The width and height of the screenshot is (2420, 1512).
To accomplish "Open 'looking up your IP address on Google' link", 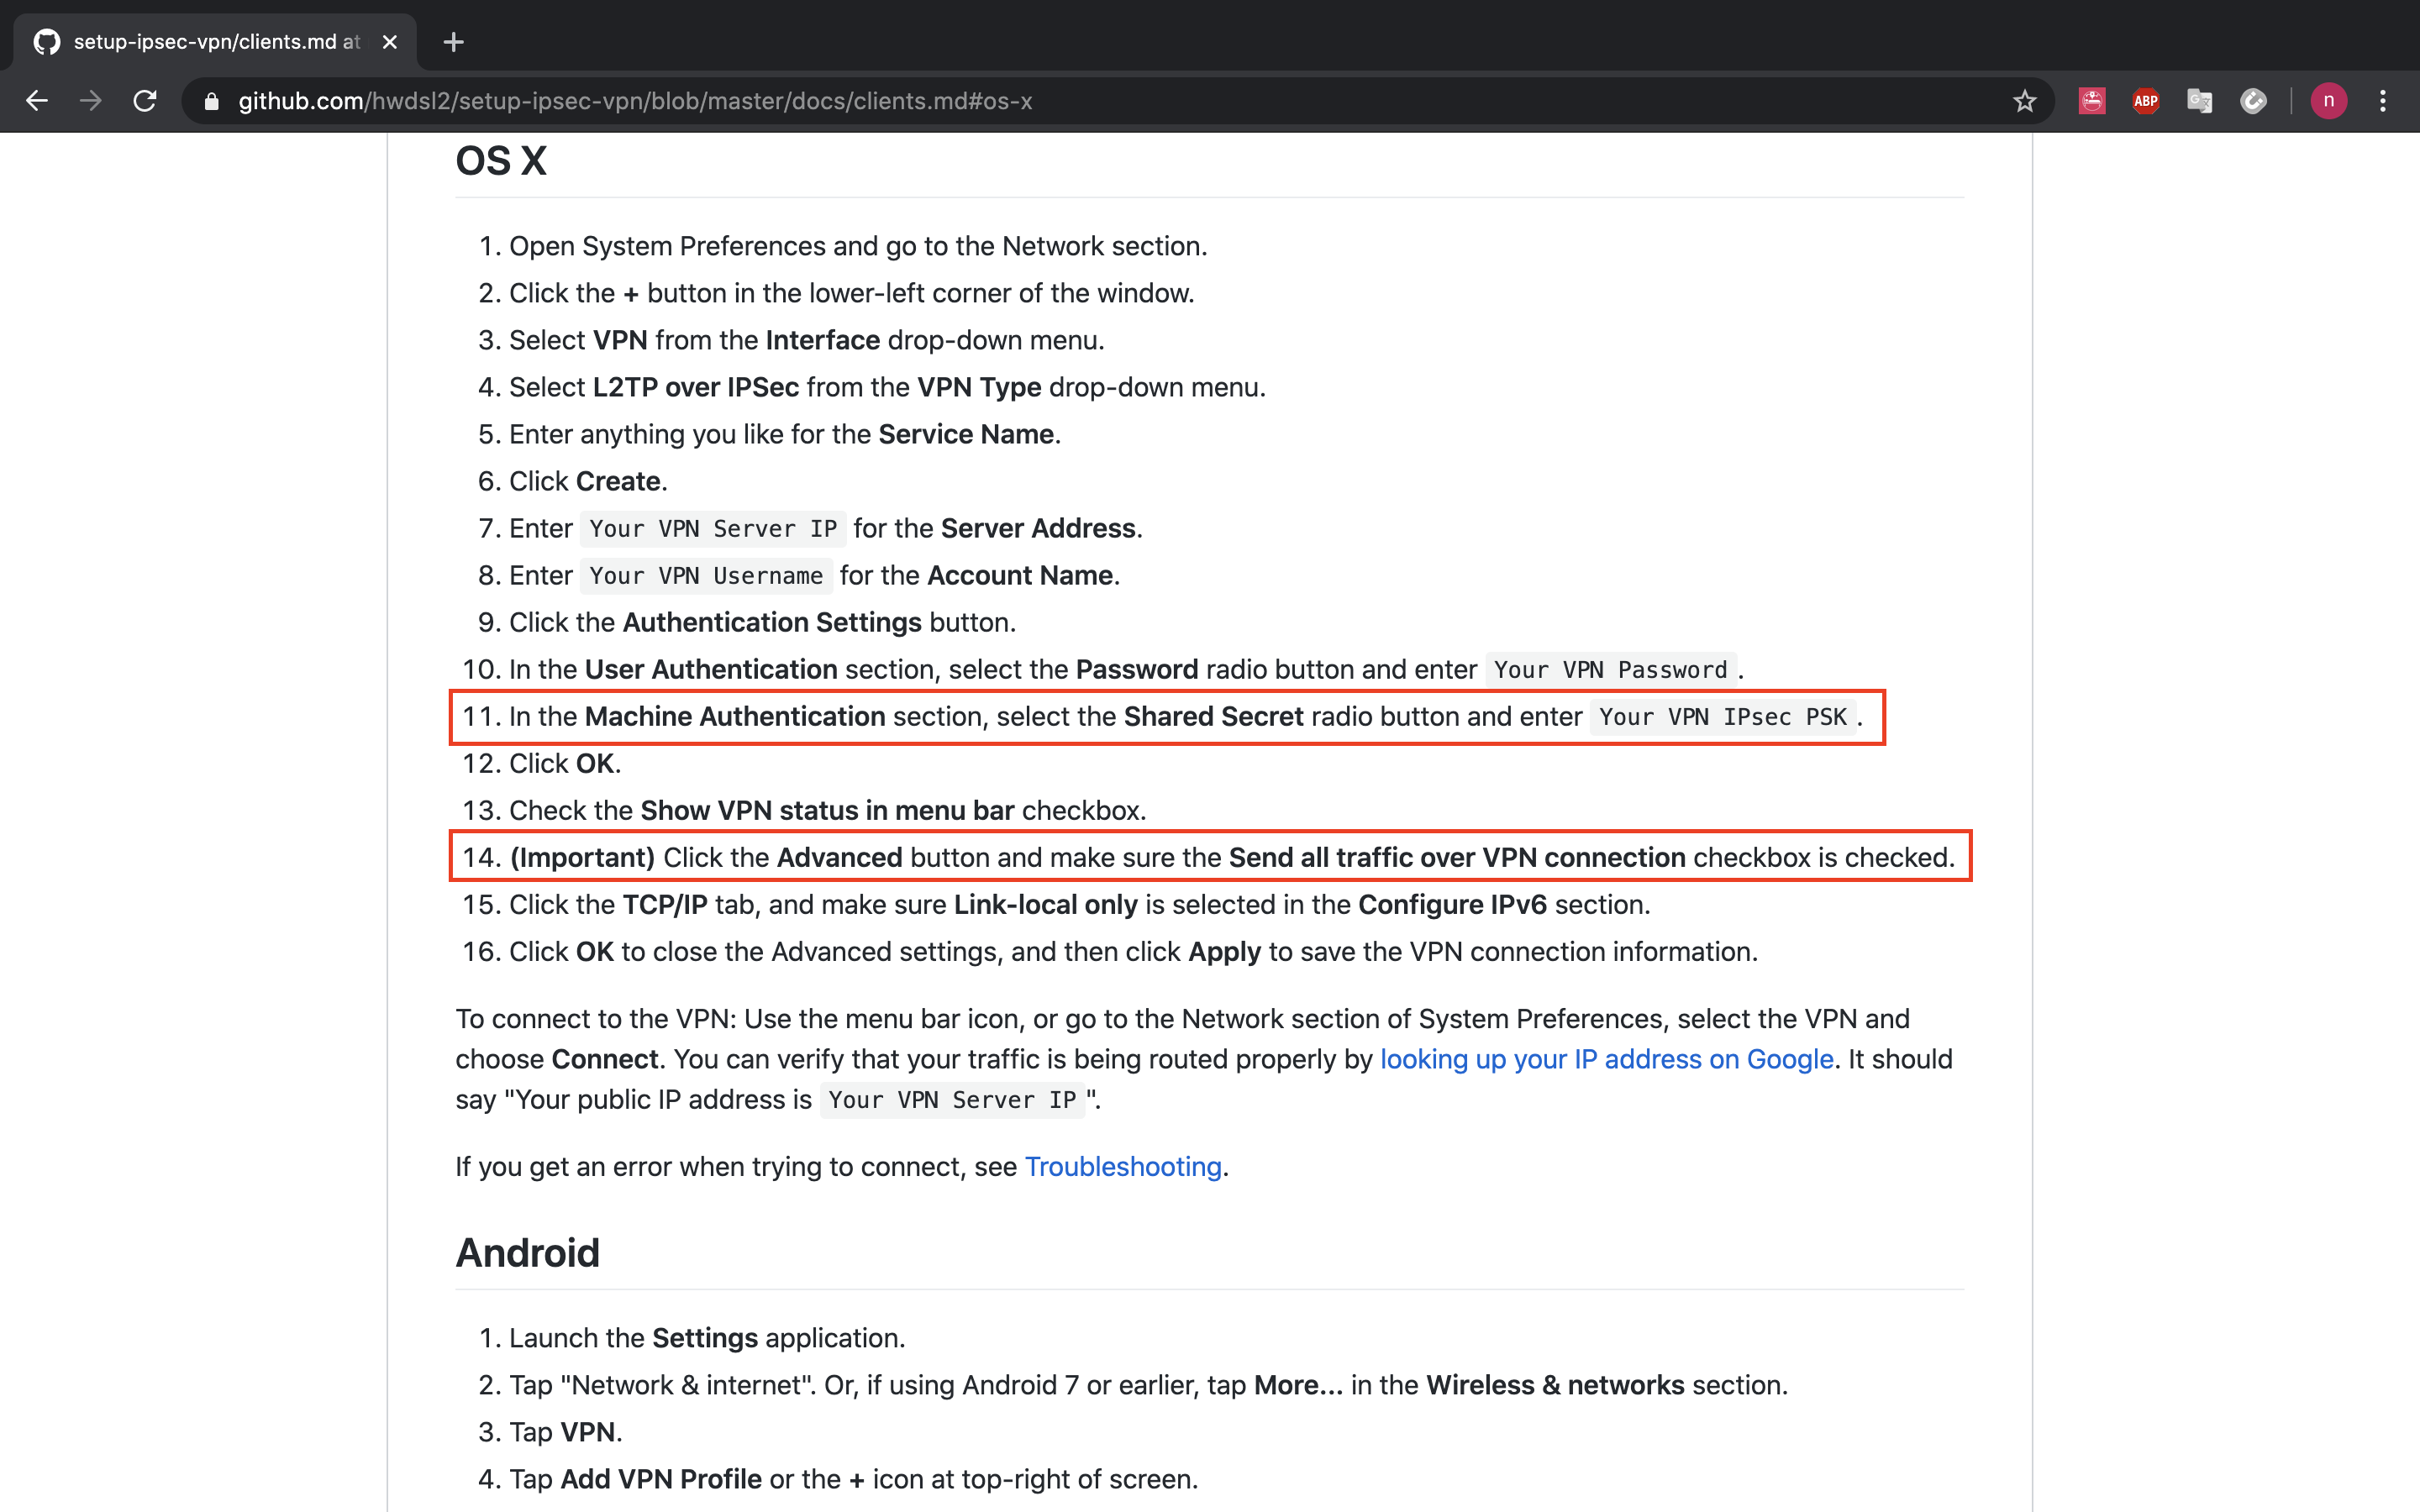I will (1606, 1059).
